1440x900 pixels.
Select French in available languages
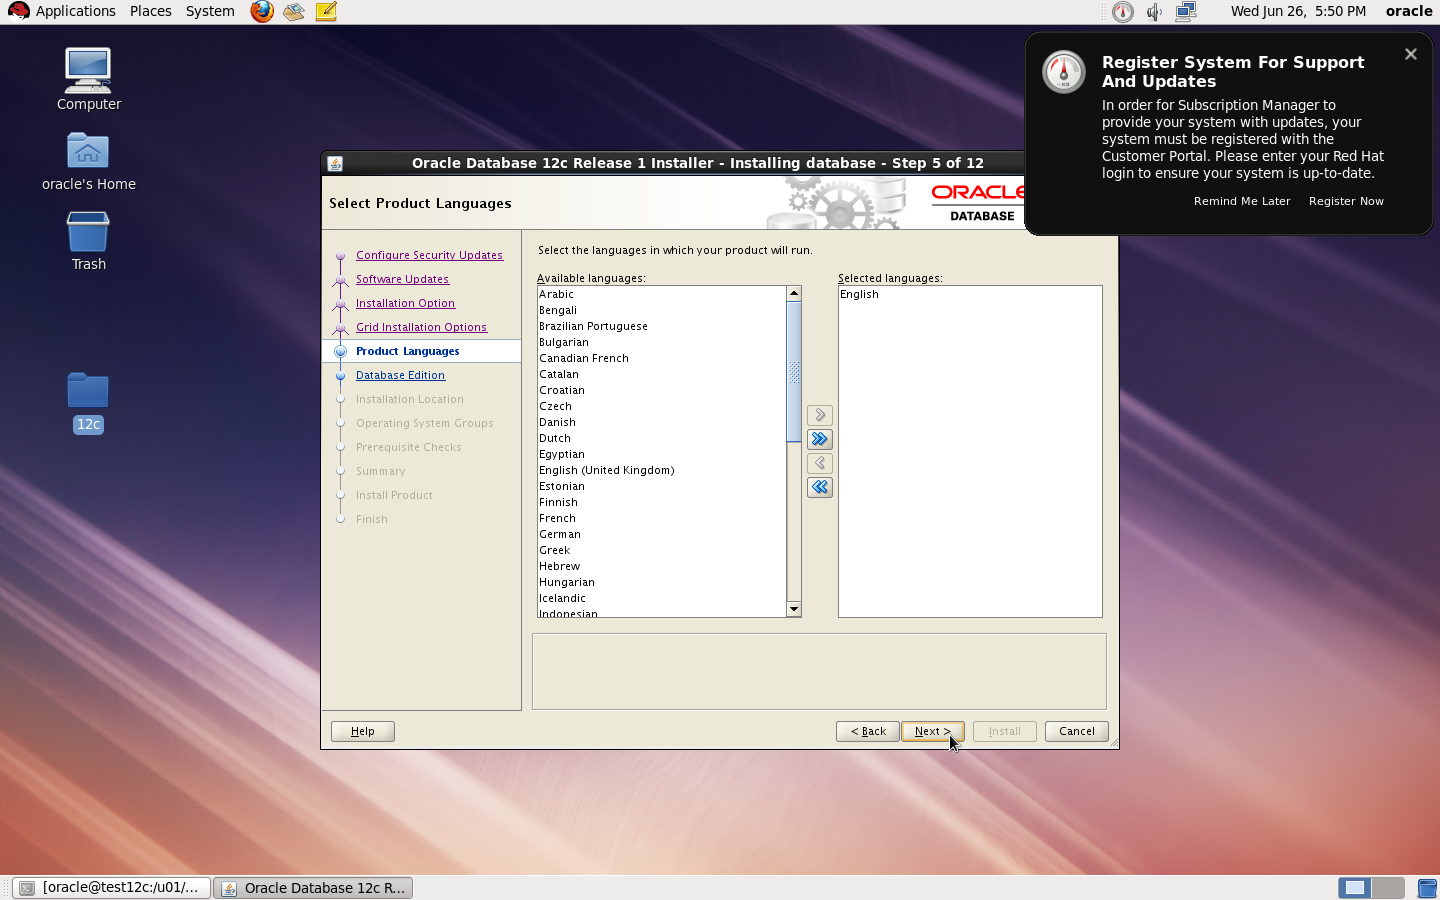[558, 518]
